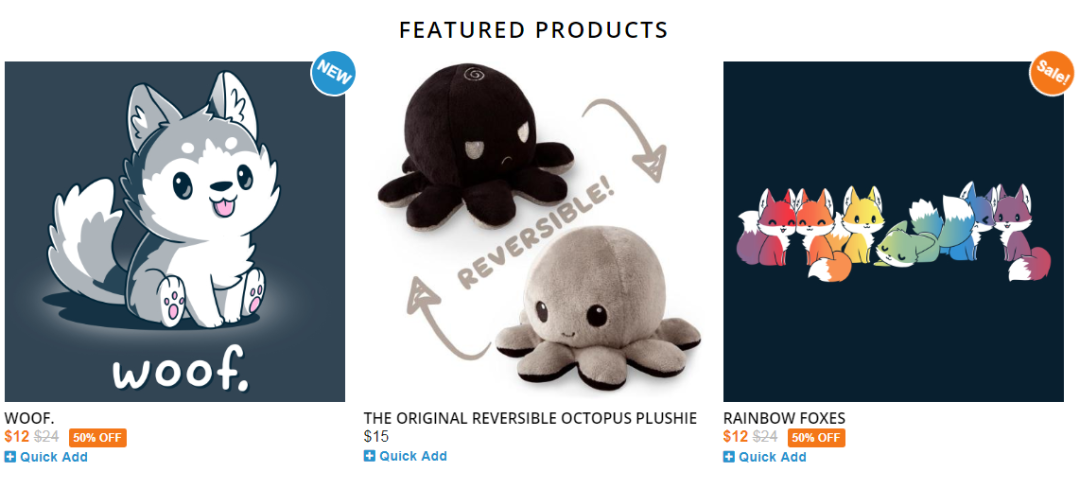Open the Rainbow Foxes shirt image

coord(893,231)
